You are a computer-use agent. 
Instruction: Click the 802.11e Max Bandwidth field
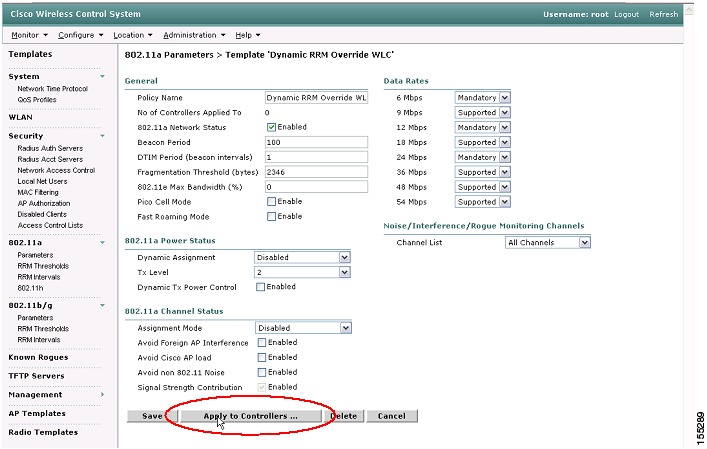[x=316, y=187]
